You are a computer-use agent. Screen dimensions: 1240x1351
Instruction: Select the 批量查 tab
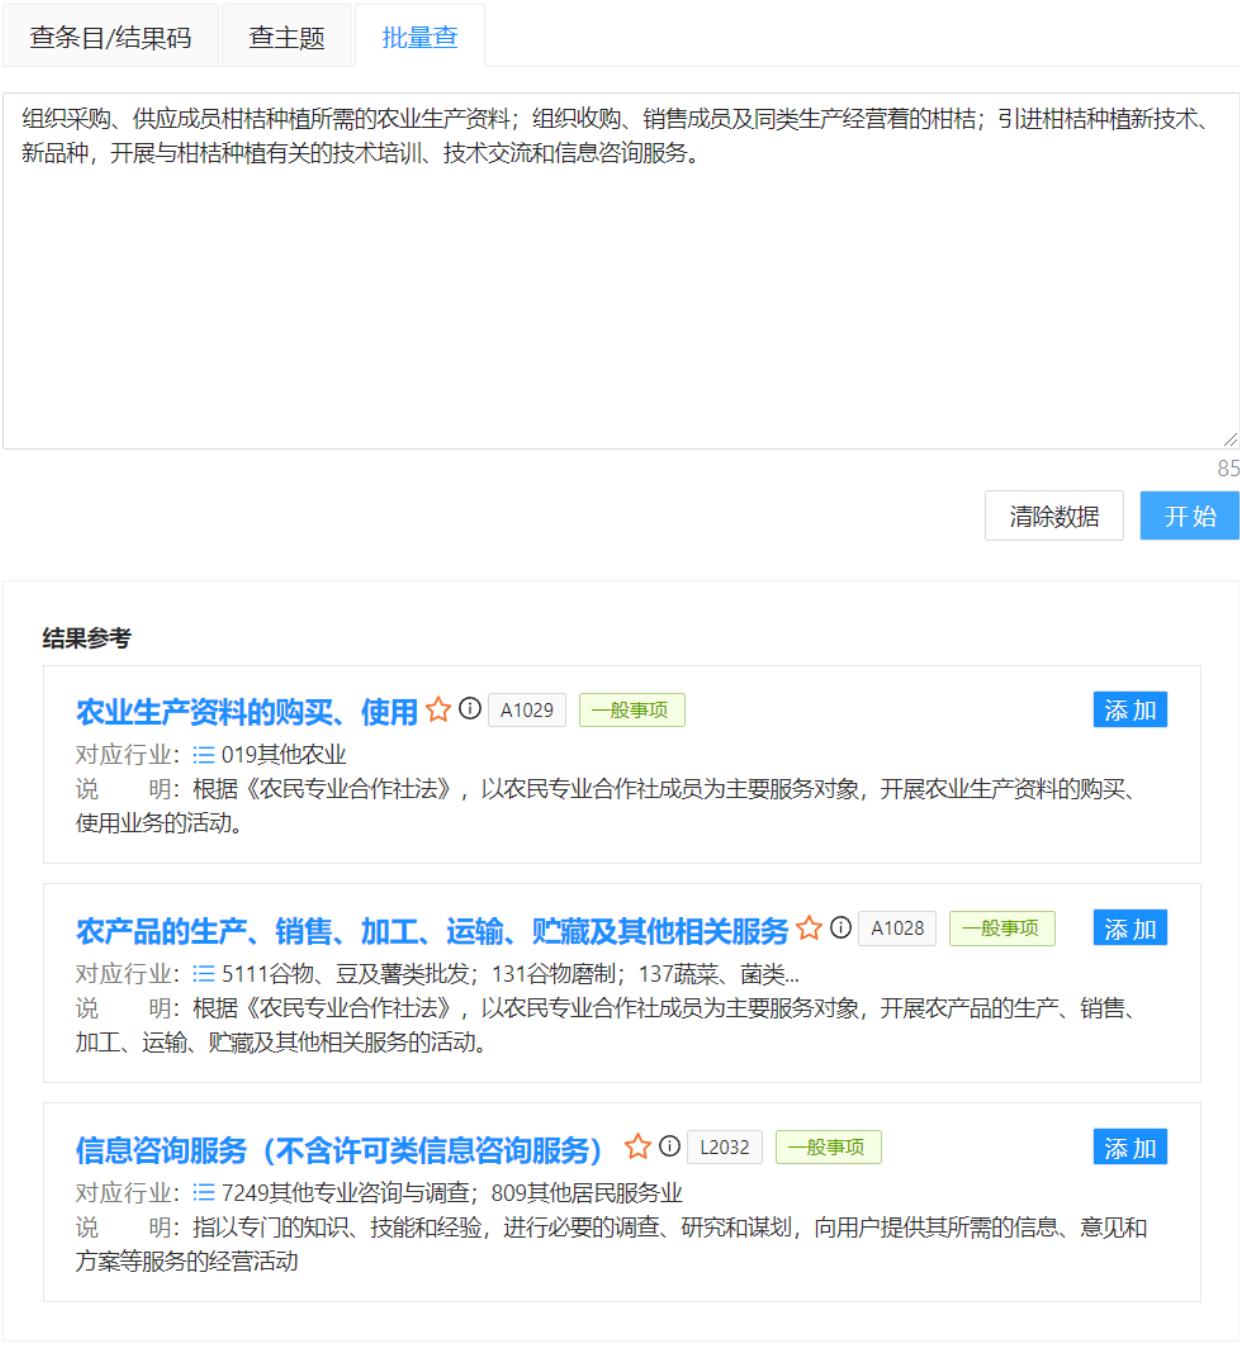420,38
